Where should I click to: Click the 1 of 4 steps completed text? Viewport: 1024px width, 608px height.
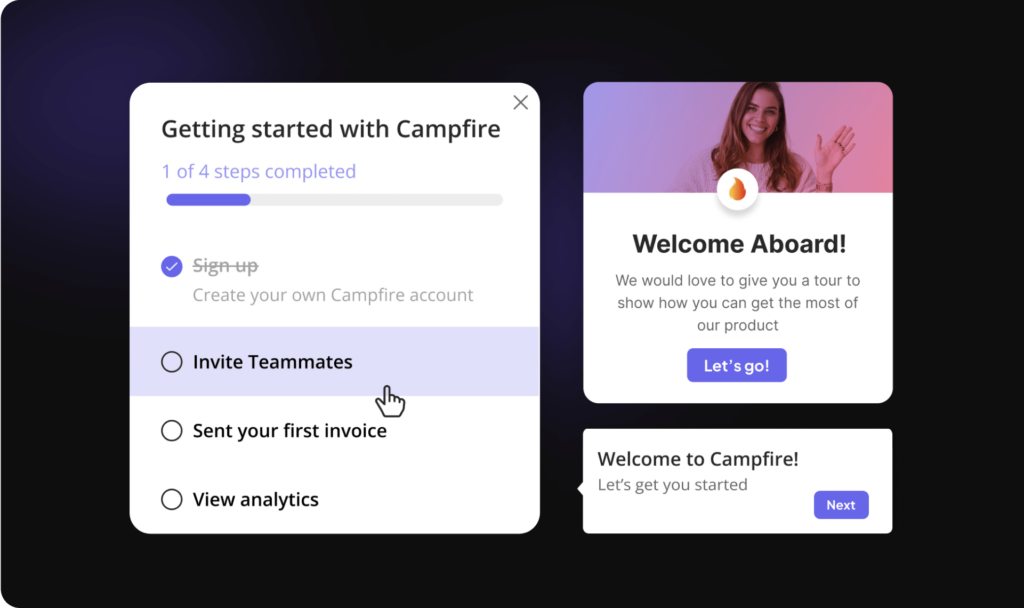pyautogui.click(x=259, y=171)
